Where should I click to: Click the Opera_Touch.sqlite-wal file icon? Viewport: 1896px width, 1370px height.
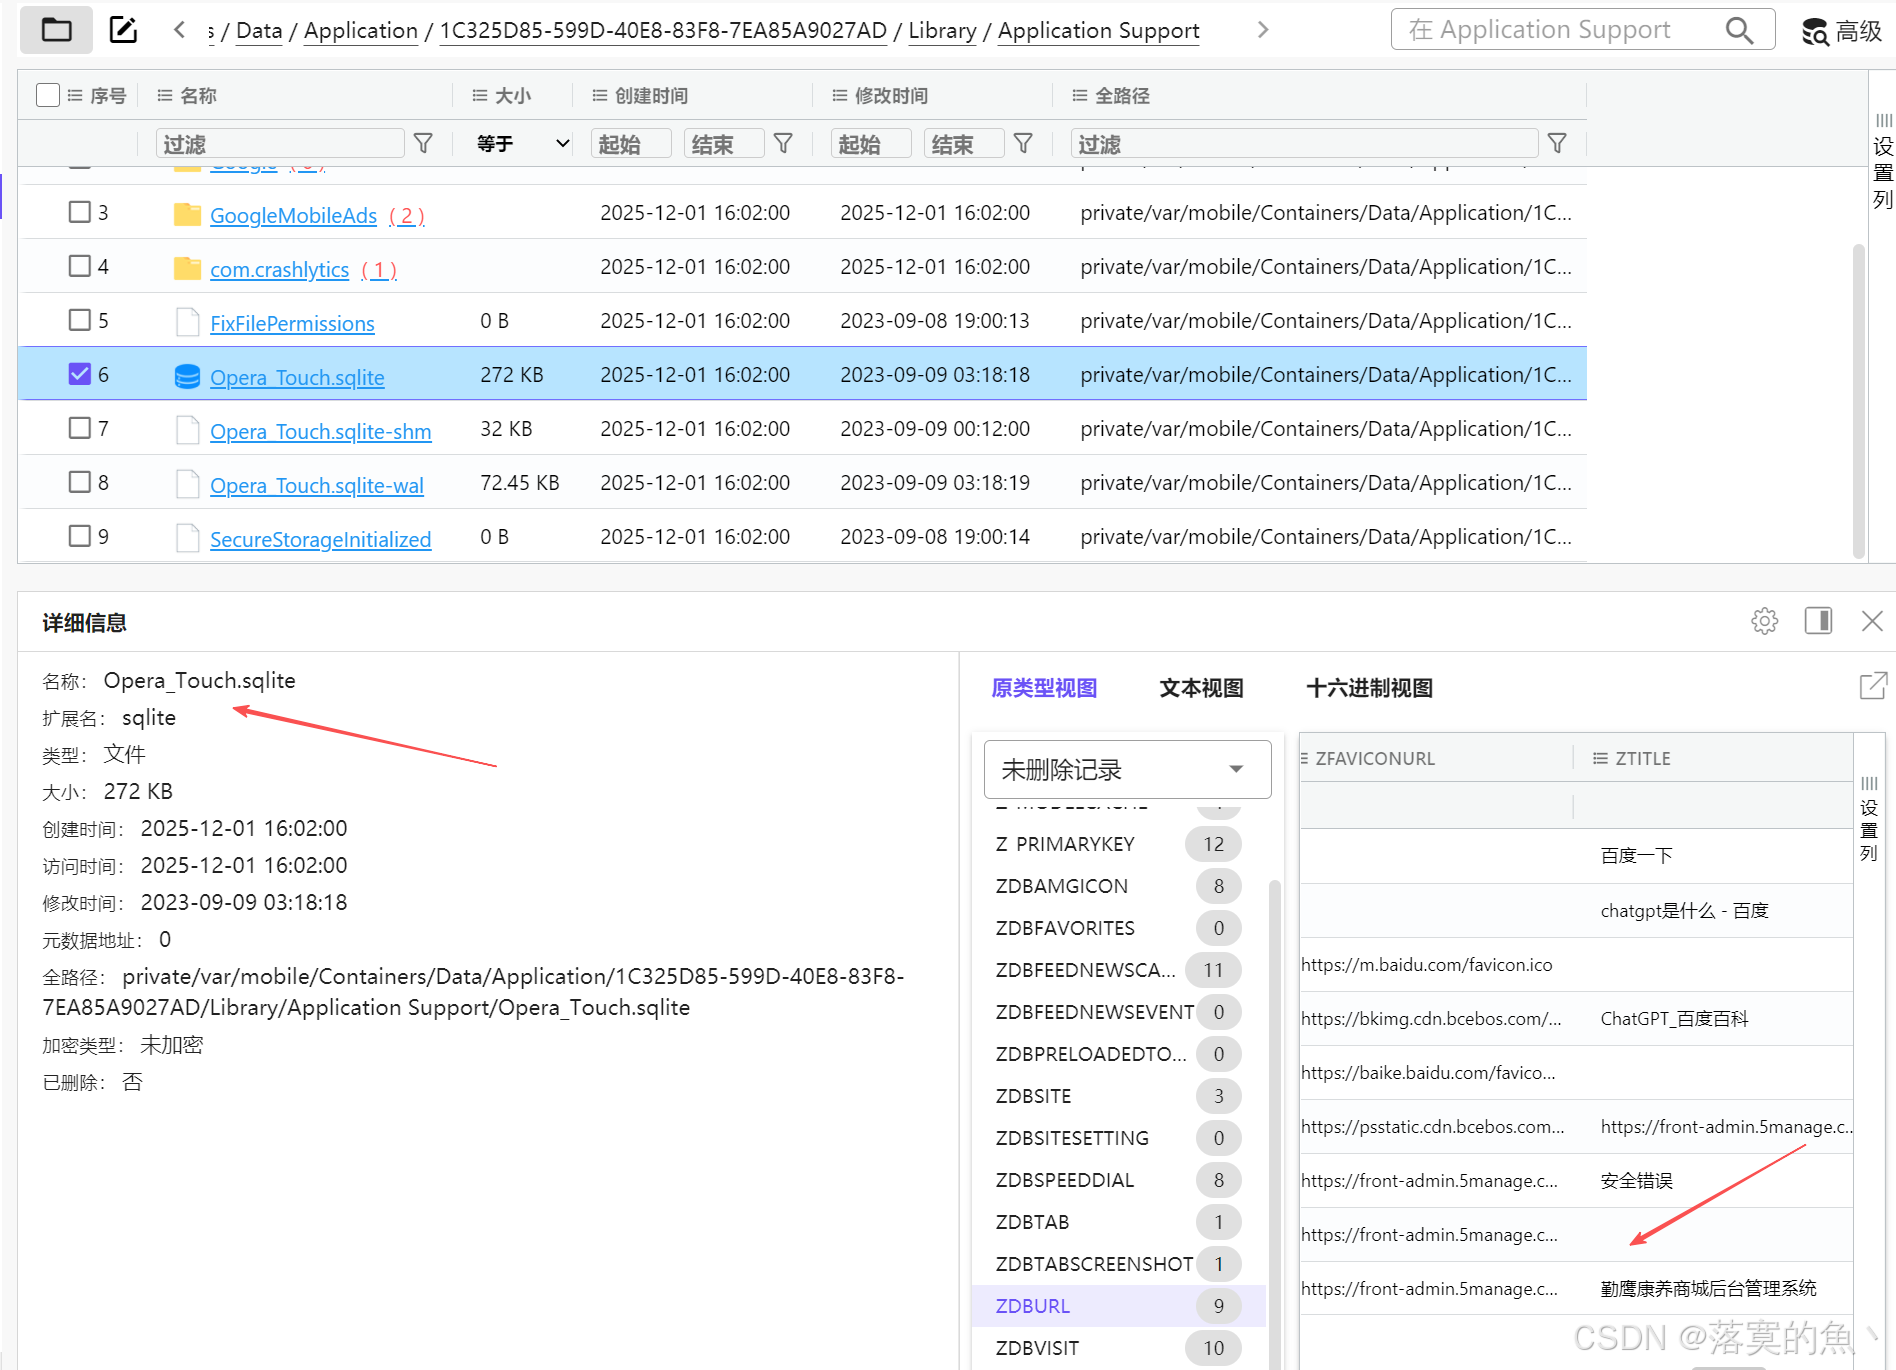pos(187,484)
